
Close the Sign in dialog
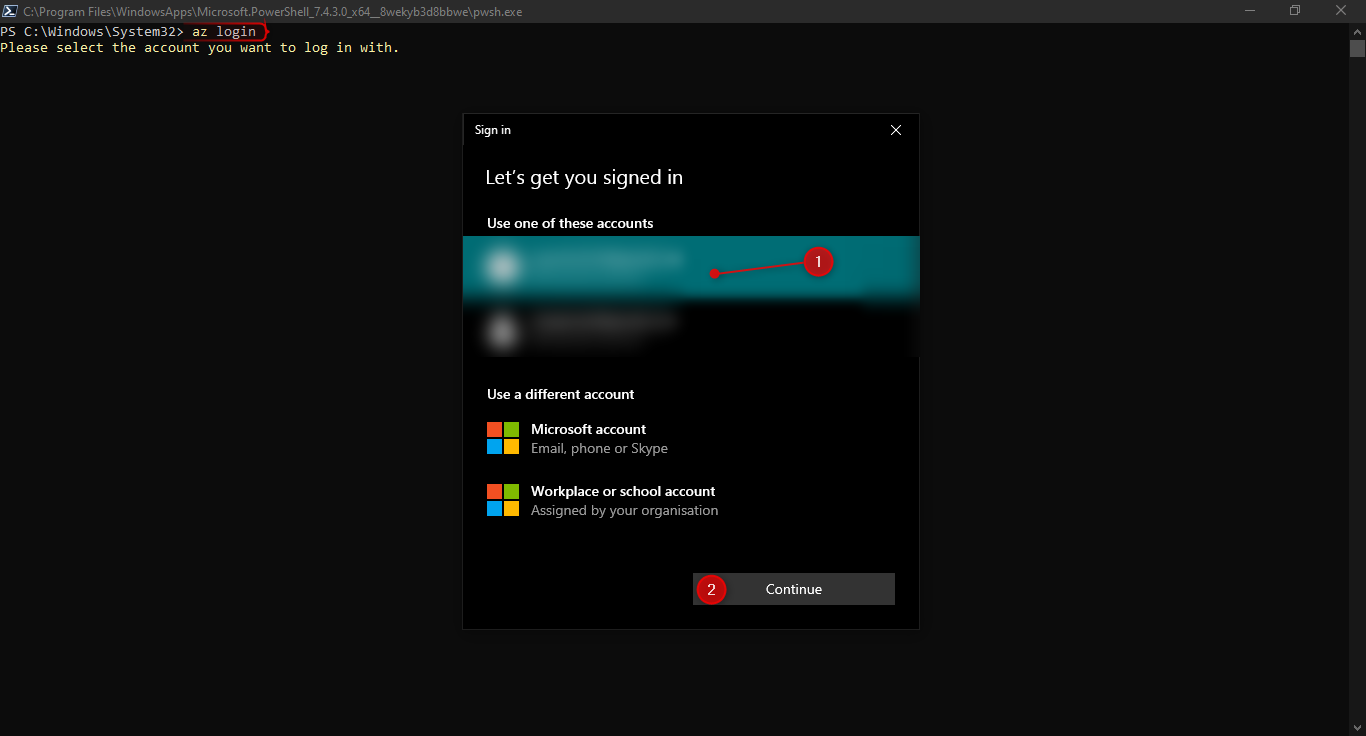point(896,130)
